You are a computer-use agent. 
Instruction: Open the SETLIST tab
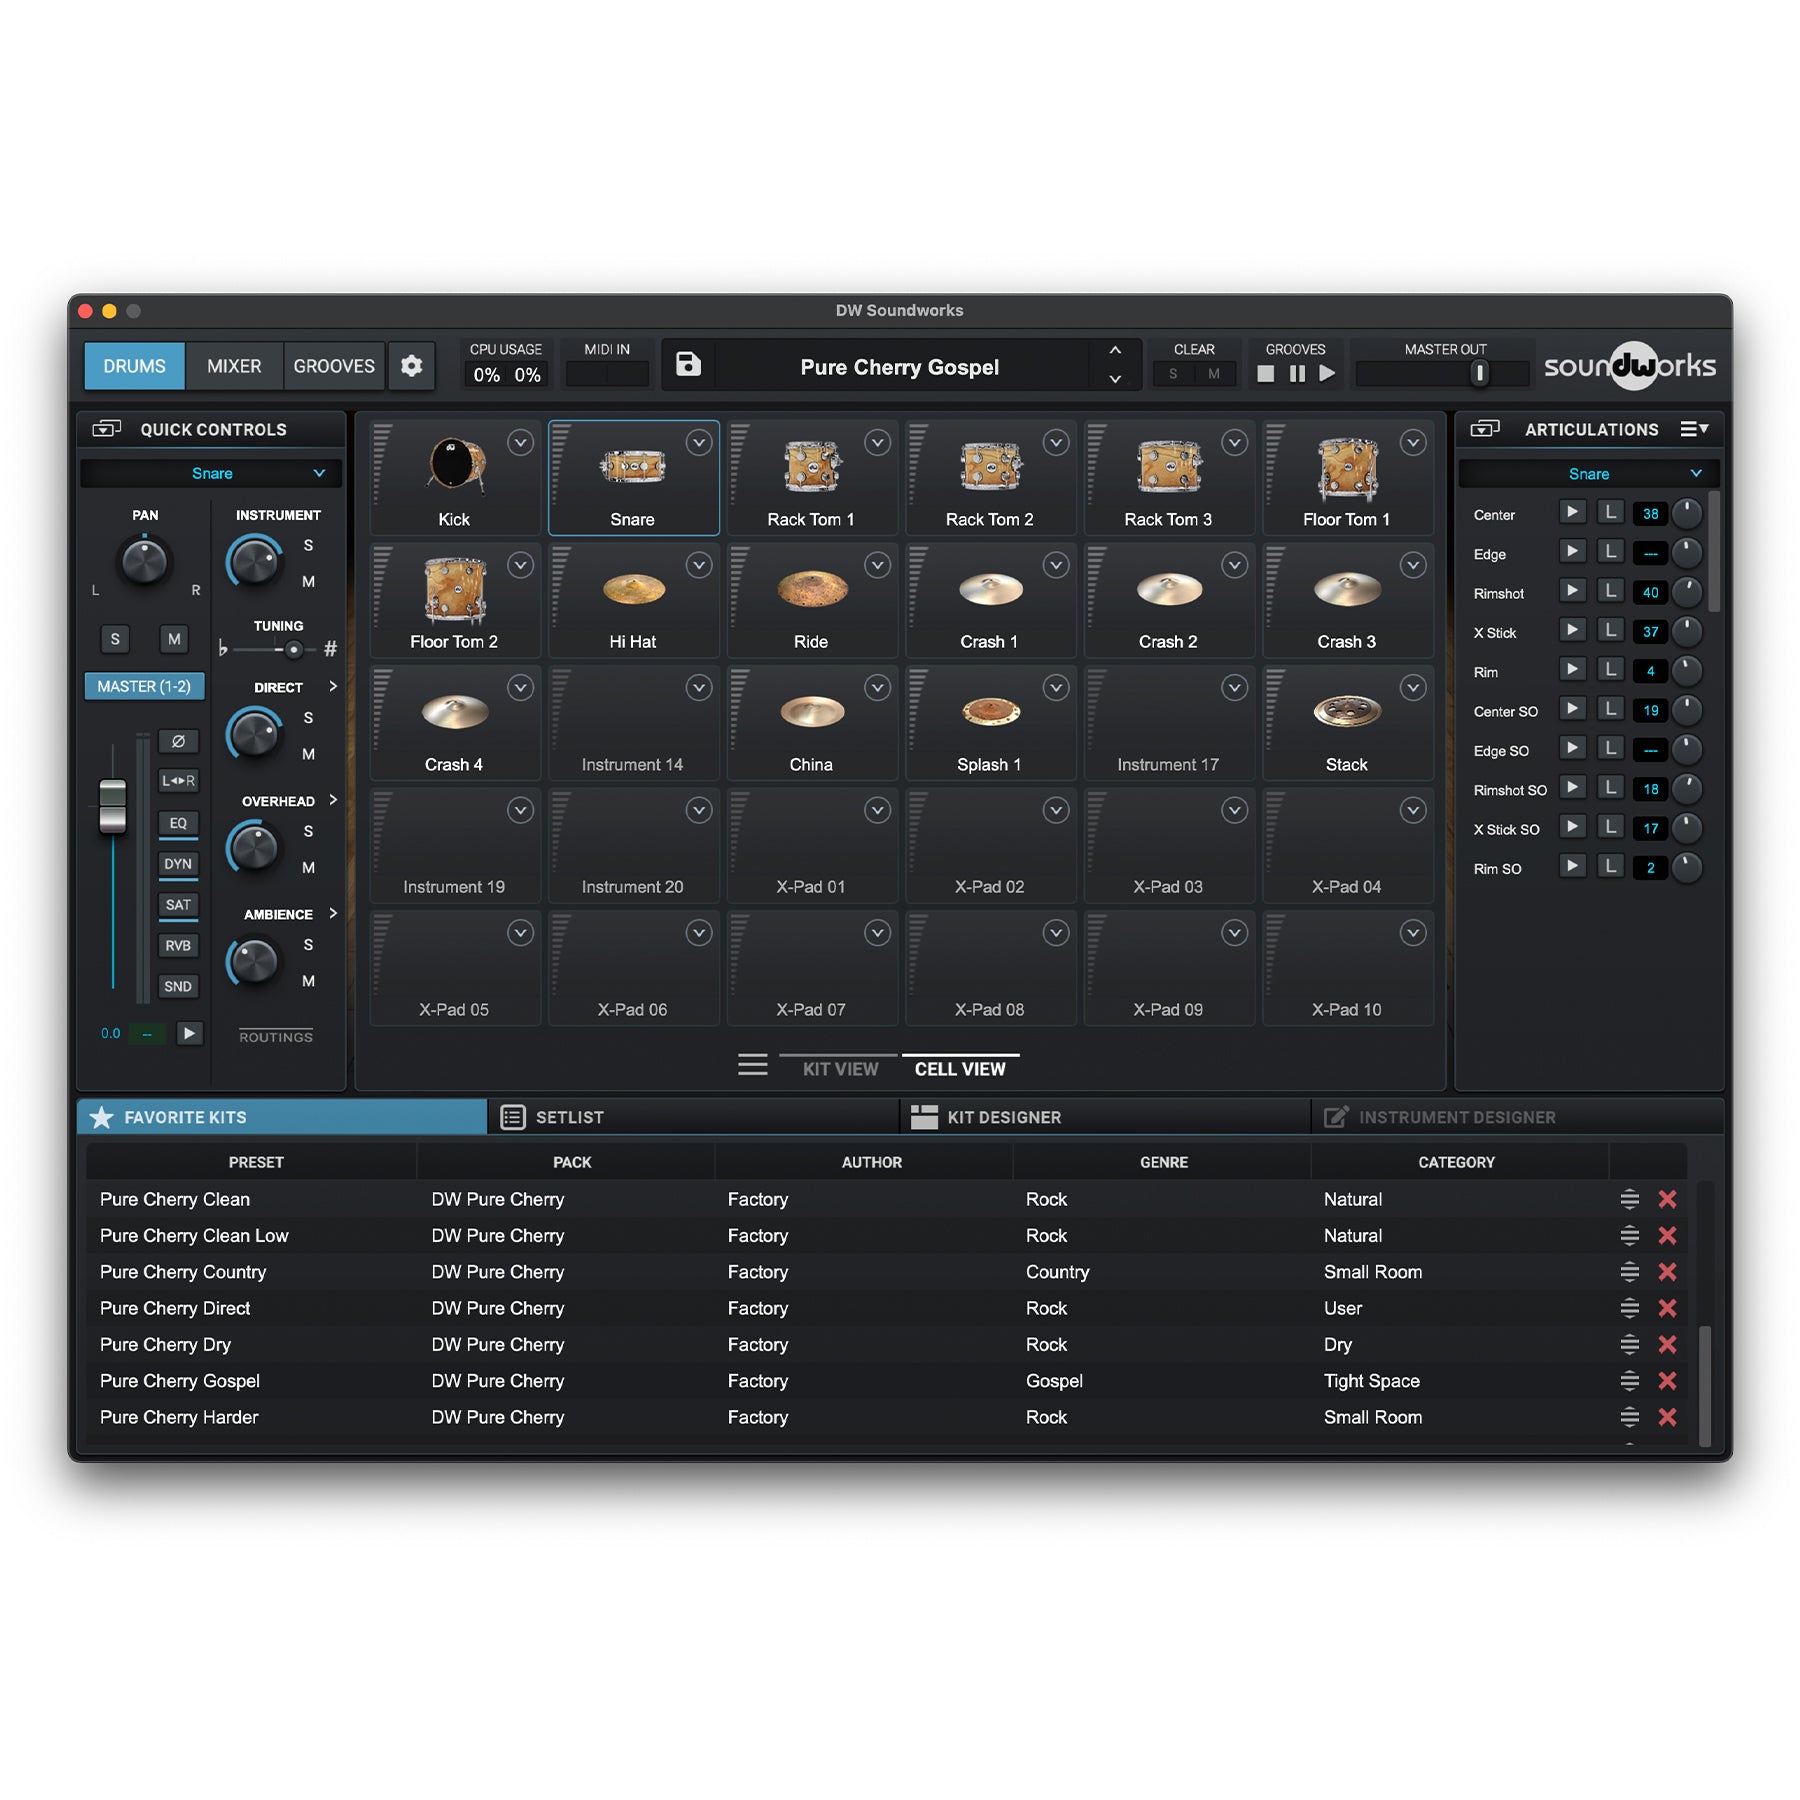pos(693,1117)
